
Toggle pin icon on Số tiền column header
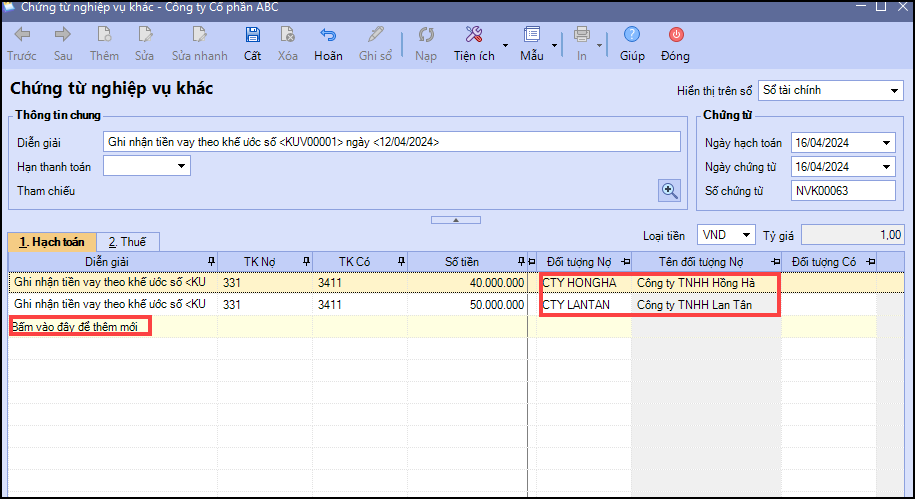pos(519,262)
